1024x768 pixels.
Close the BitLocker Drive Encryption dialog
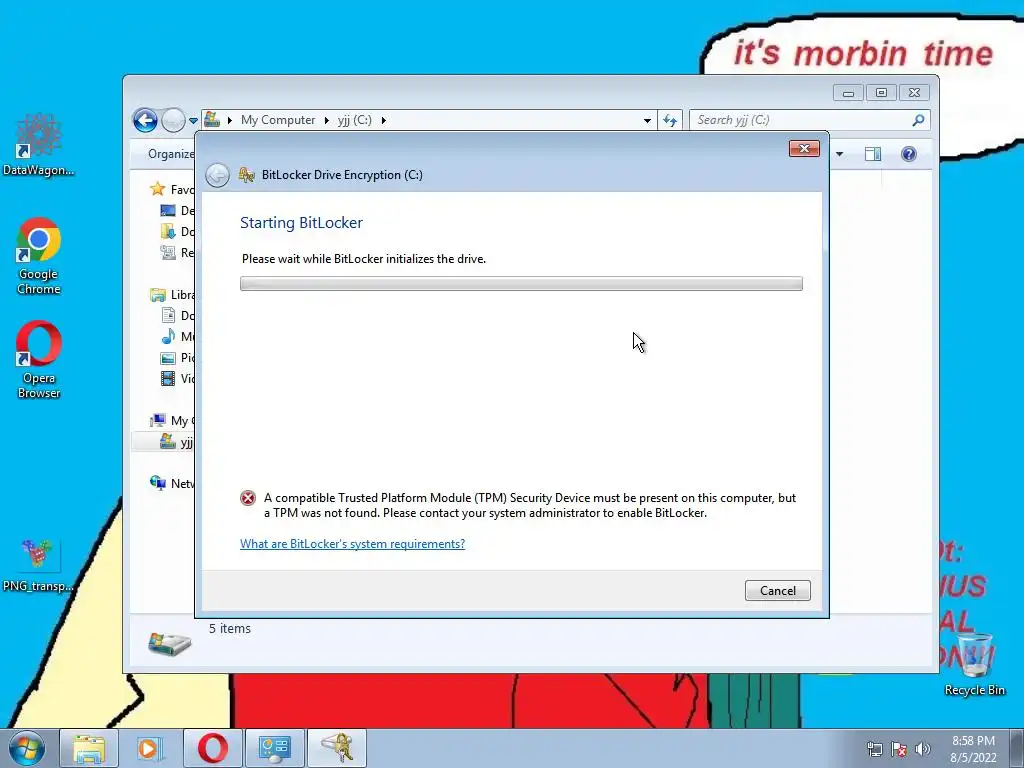click(x=804, y=149)
